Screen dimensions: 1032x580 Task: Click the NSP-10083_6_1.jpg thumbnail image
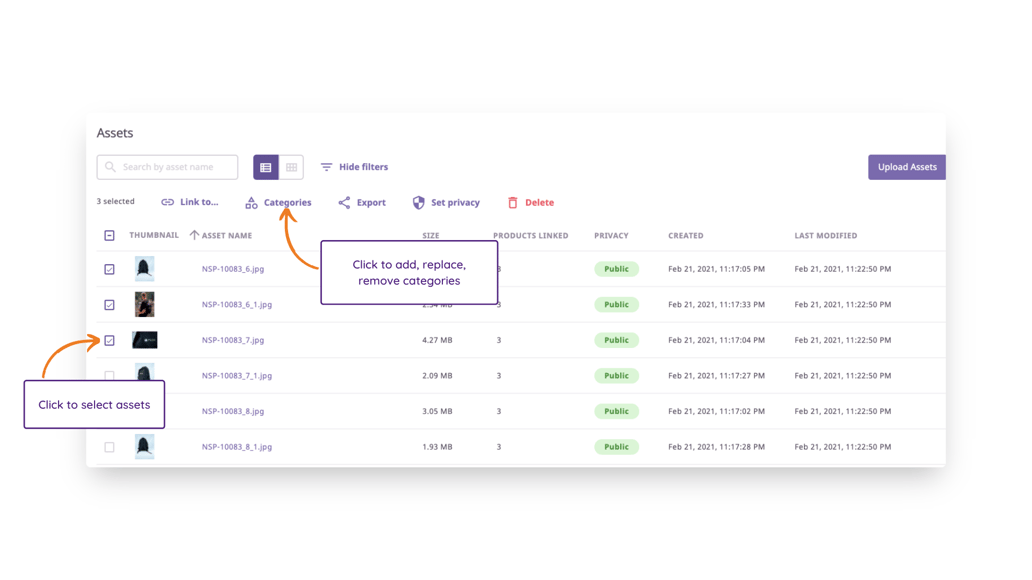(145, 304)
